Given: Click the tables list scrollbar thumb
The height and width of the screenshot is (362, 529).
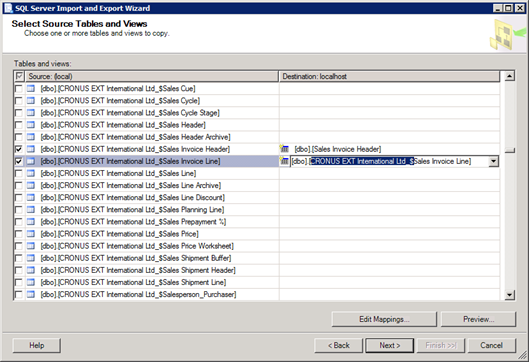Looking at the screenshot, I should point(509,150).
